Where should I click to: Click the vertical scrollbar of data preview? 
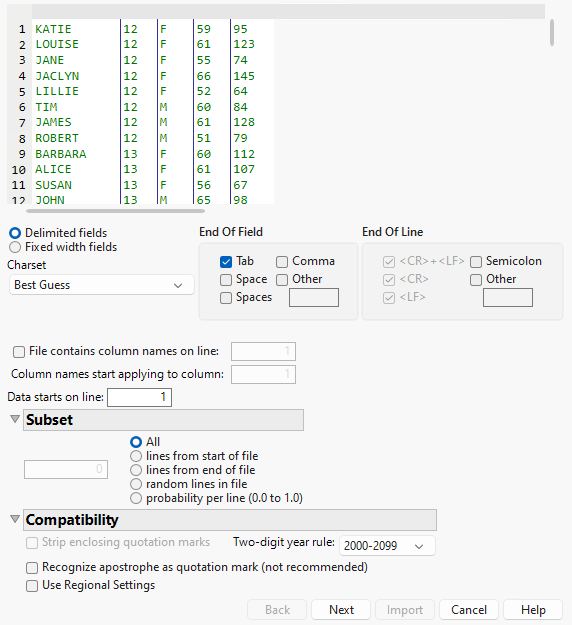(x=552, y=33)
